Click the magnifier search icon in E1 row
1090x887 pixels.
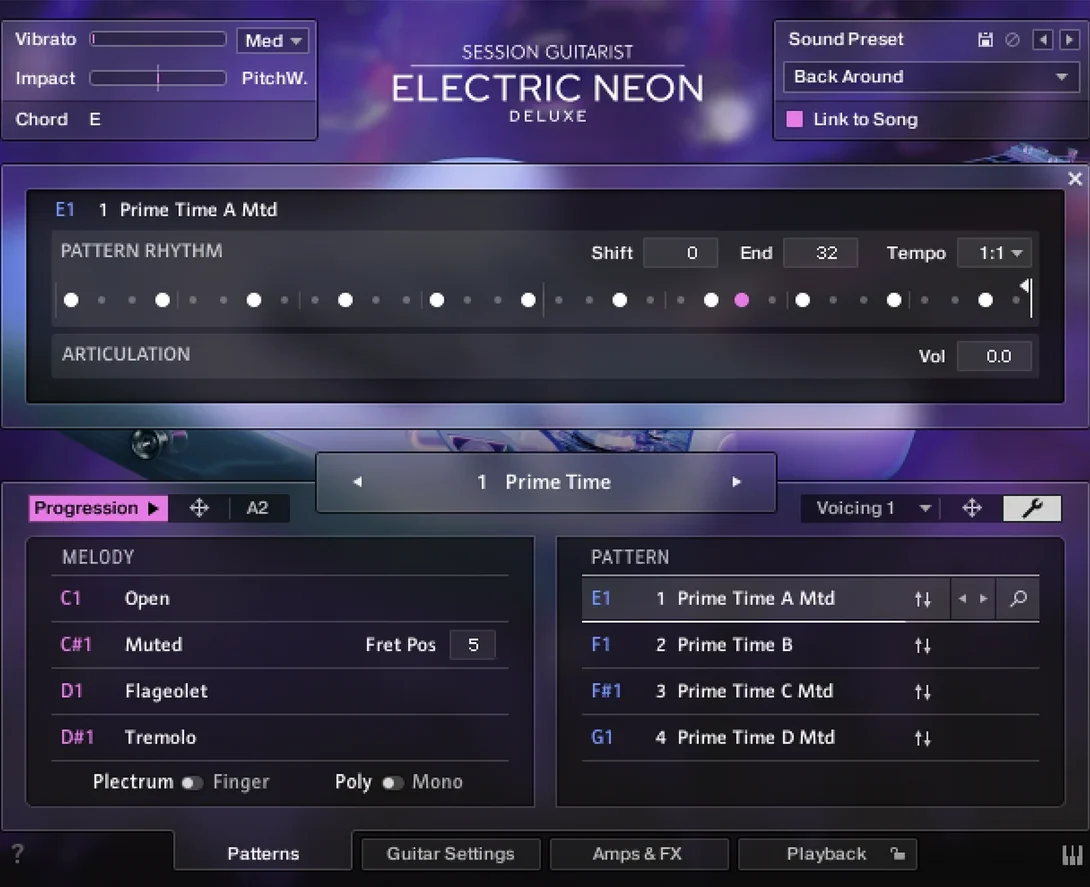1018,599
